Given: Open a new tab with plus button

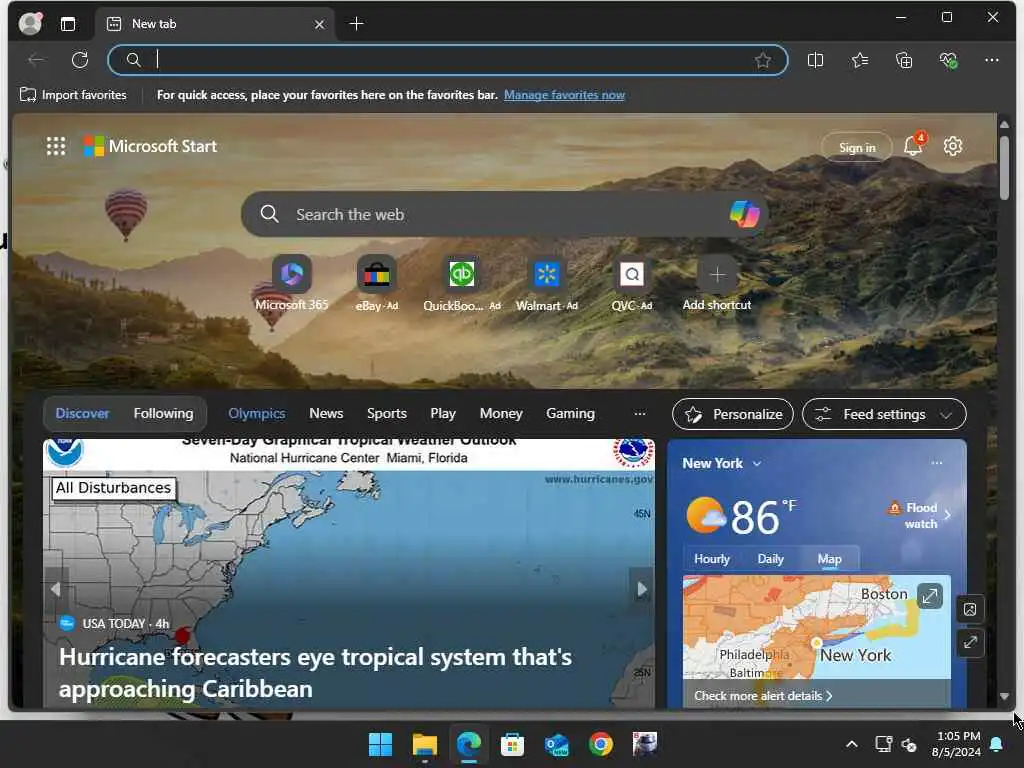Looking at the screenshot, I should click(357, 24).
